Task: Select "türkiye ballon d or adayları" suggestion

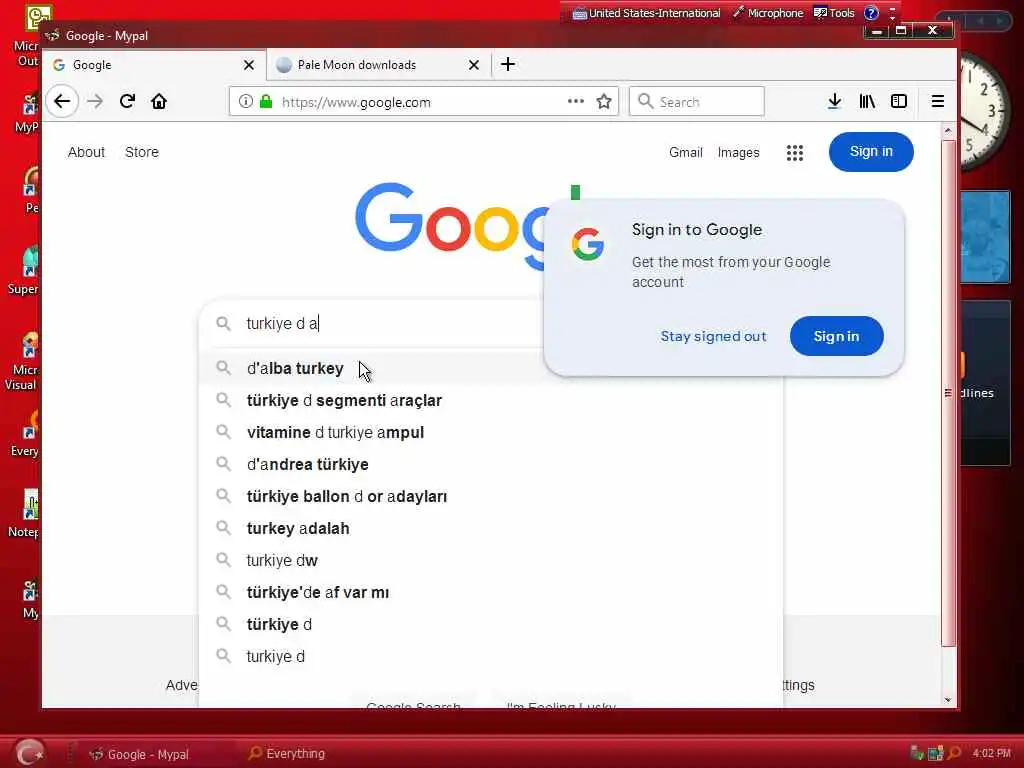Action: coord(490,496)
